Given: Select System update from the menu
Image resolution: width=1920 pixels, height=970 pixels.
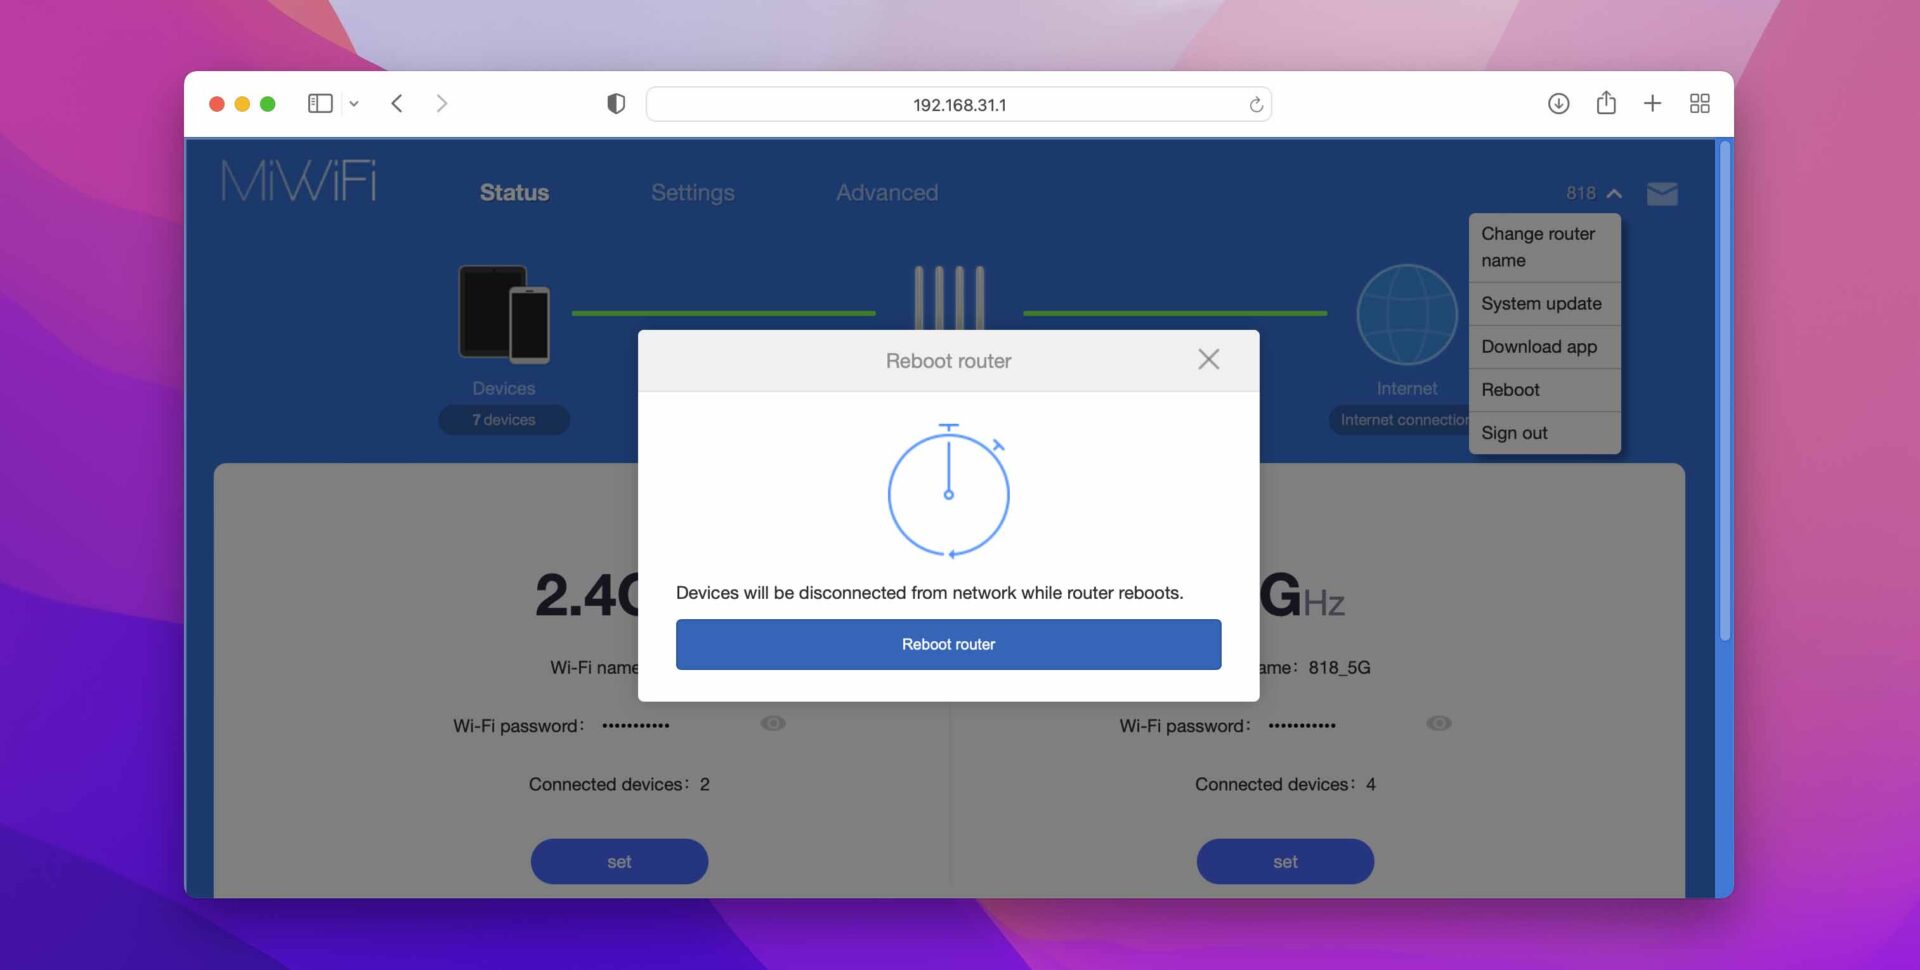Looking at the screenshot, I should (1541, 303).
